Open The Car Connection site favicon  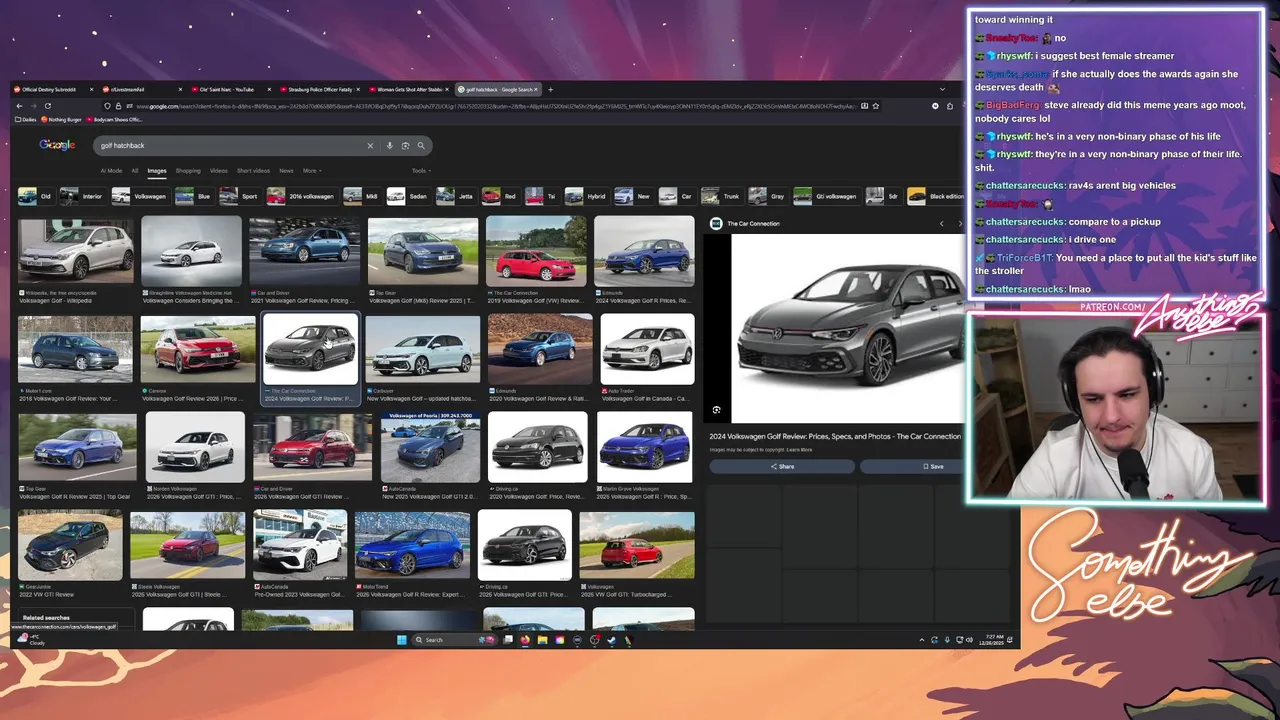point(716,224)
